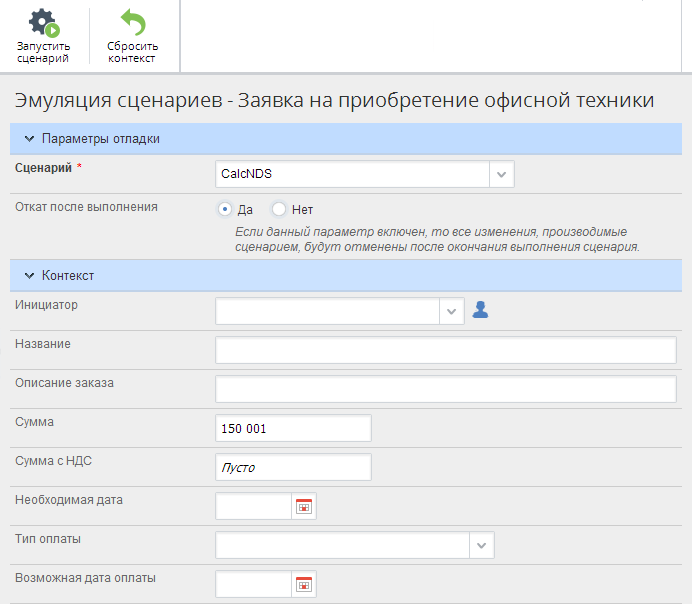Click the italic rollback hint text

(x=437, y=239)
